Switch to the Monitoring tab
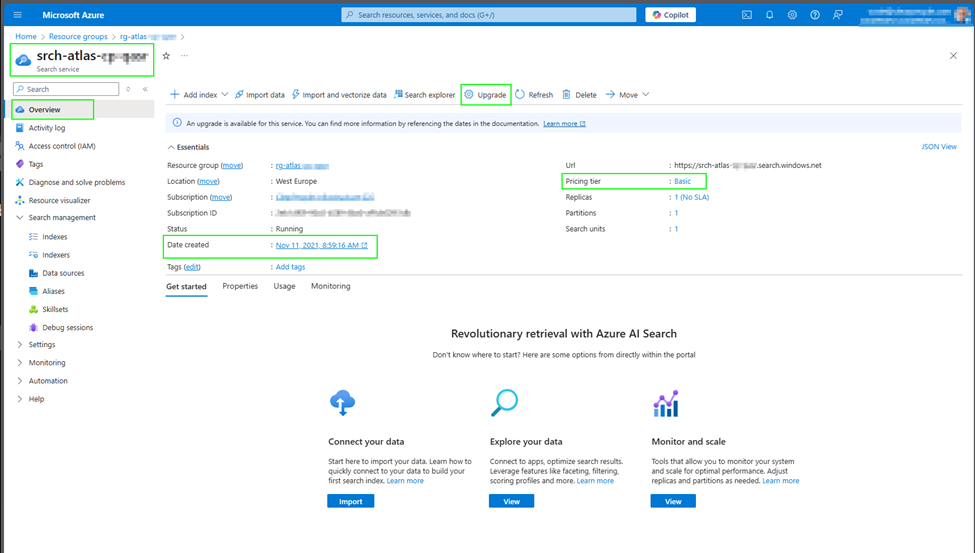Image resolution: width=975 pixels, height=553 pixels. [330, 286]
